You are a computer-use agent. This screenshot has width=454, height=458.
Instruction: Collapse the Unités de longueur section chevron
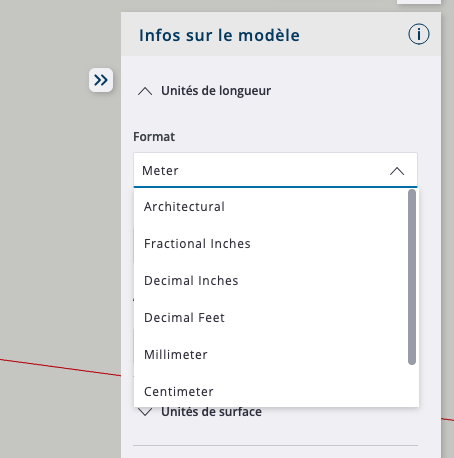coord(145,91)
